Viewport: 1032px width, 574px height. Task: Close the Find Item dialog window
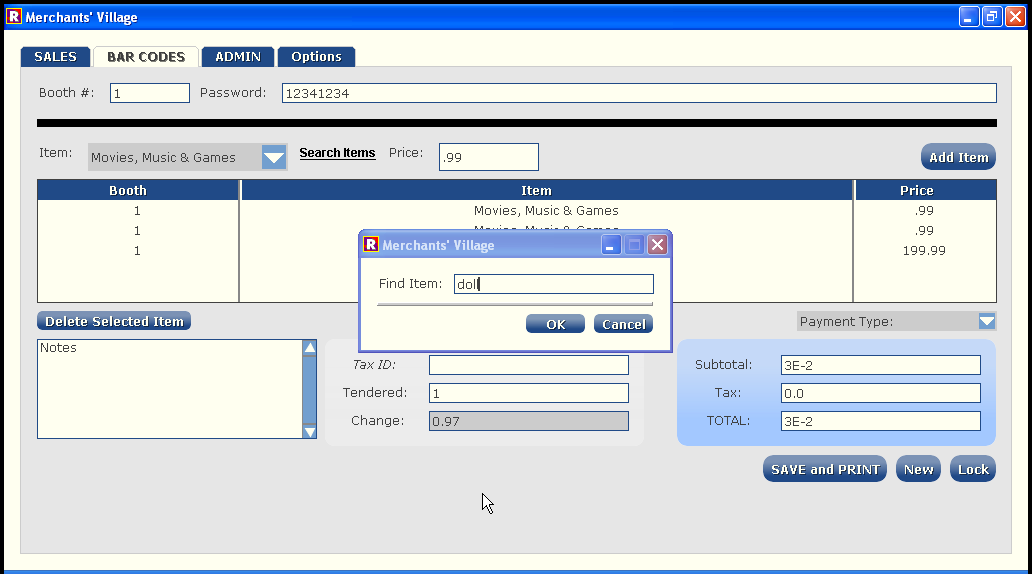point(657,245)
